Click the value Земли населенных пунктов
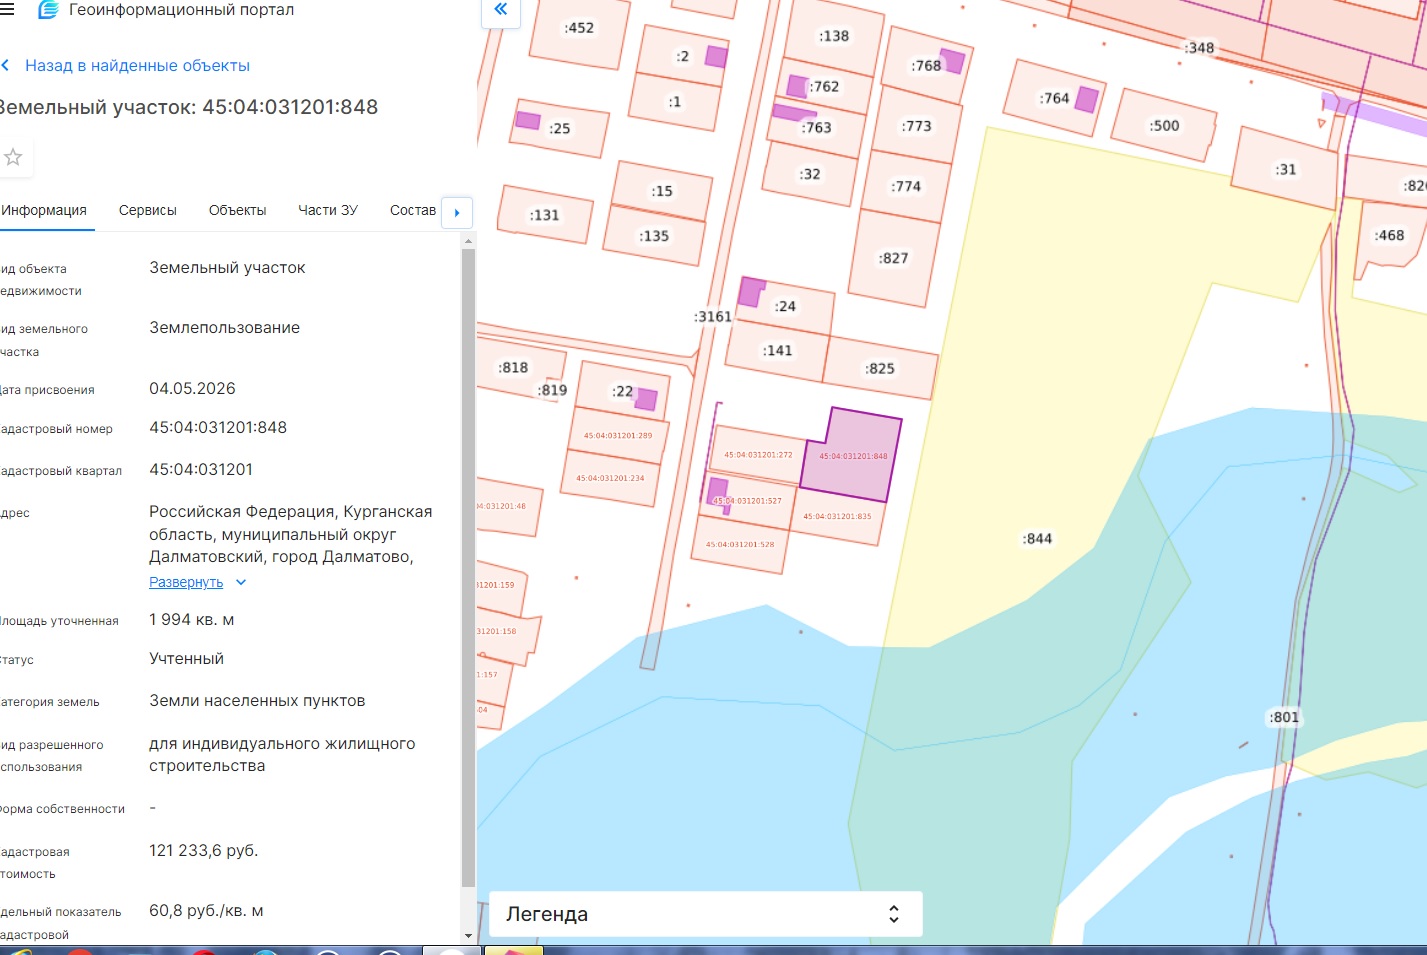Image resolution: width=1427 pixels, height=955 pixels. [x=257, y=700]
